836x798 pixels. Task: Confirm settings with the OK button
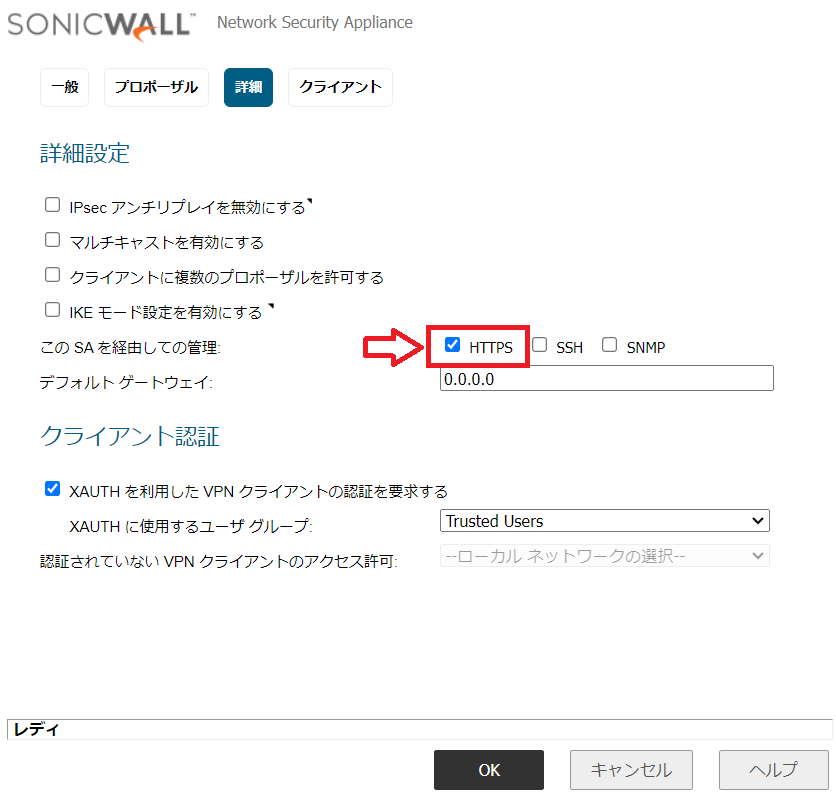point(489,770)
